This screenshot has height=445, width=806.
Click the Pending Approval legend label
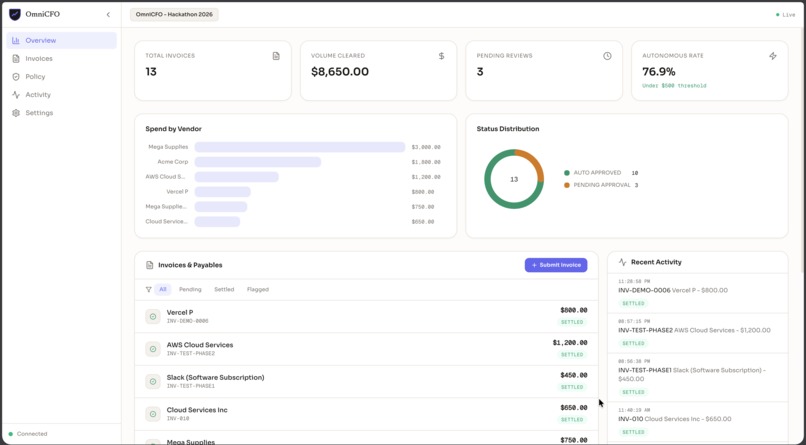[x=602, y=185]
